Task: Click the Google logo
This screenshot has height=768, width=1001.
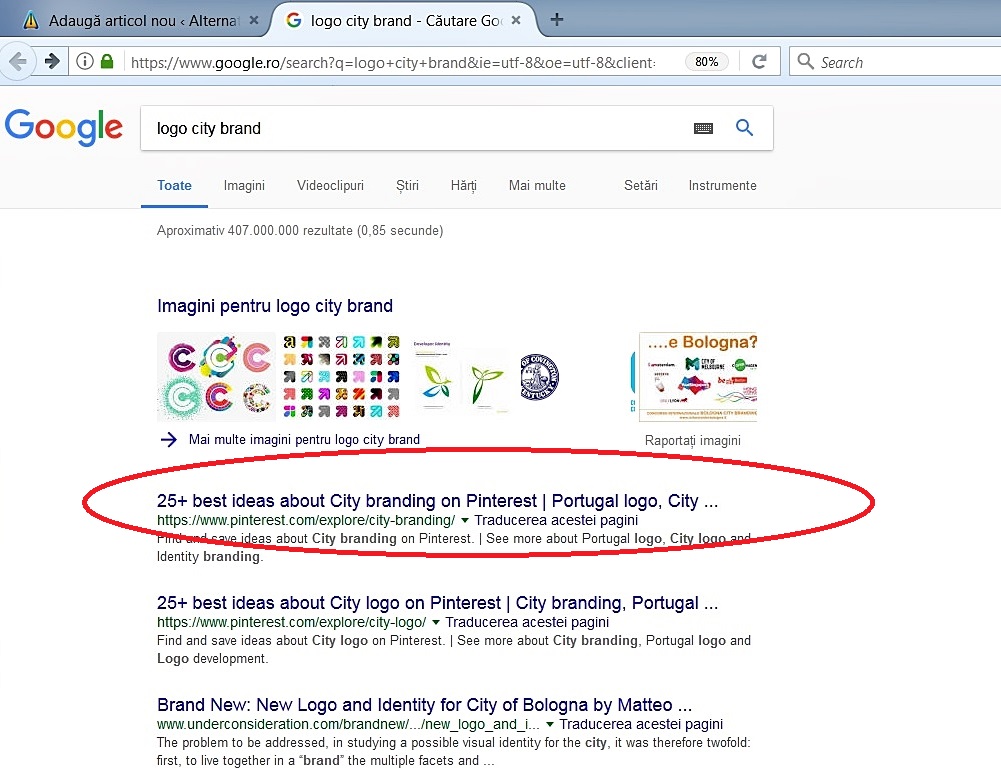Action: [x=64, y=128]
